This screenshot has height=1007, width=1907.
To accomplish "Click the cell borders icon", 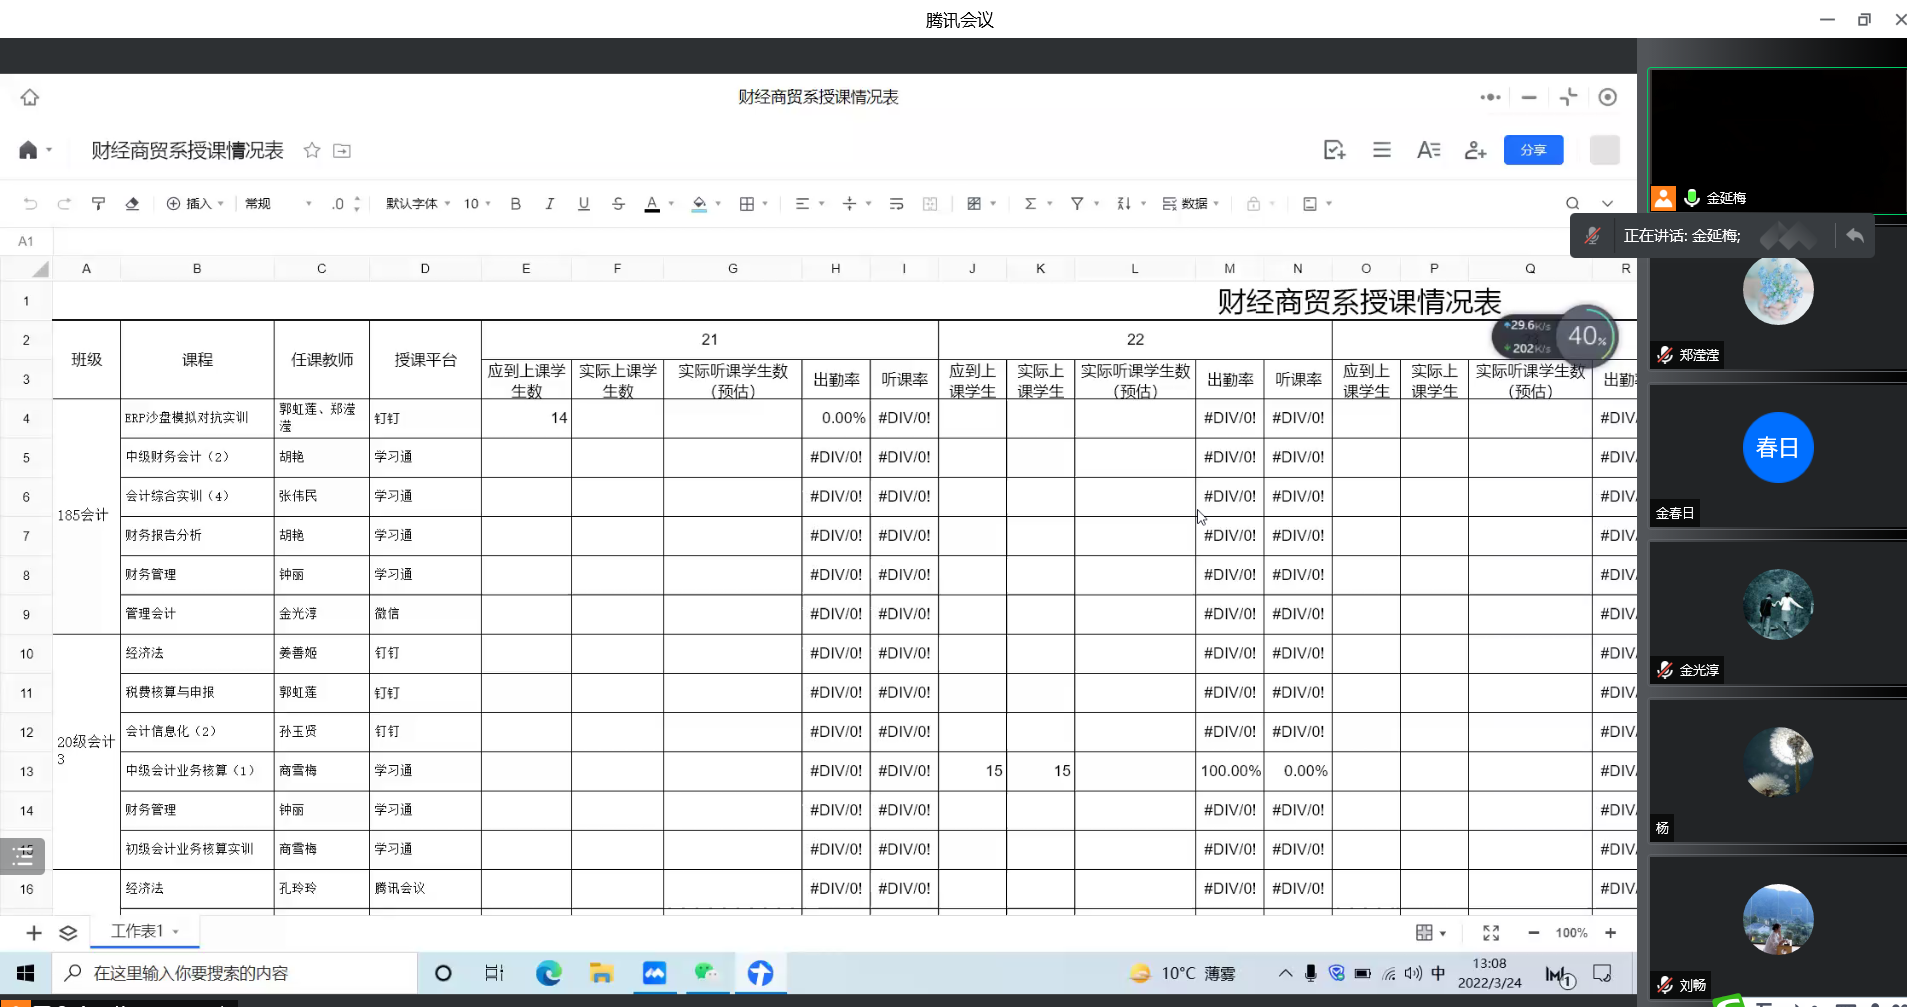I will click(x=747, y=204).
